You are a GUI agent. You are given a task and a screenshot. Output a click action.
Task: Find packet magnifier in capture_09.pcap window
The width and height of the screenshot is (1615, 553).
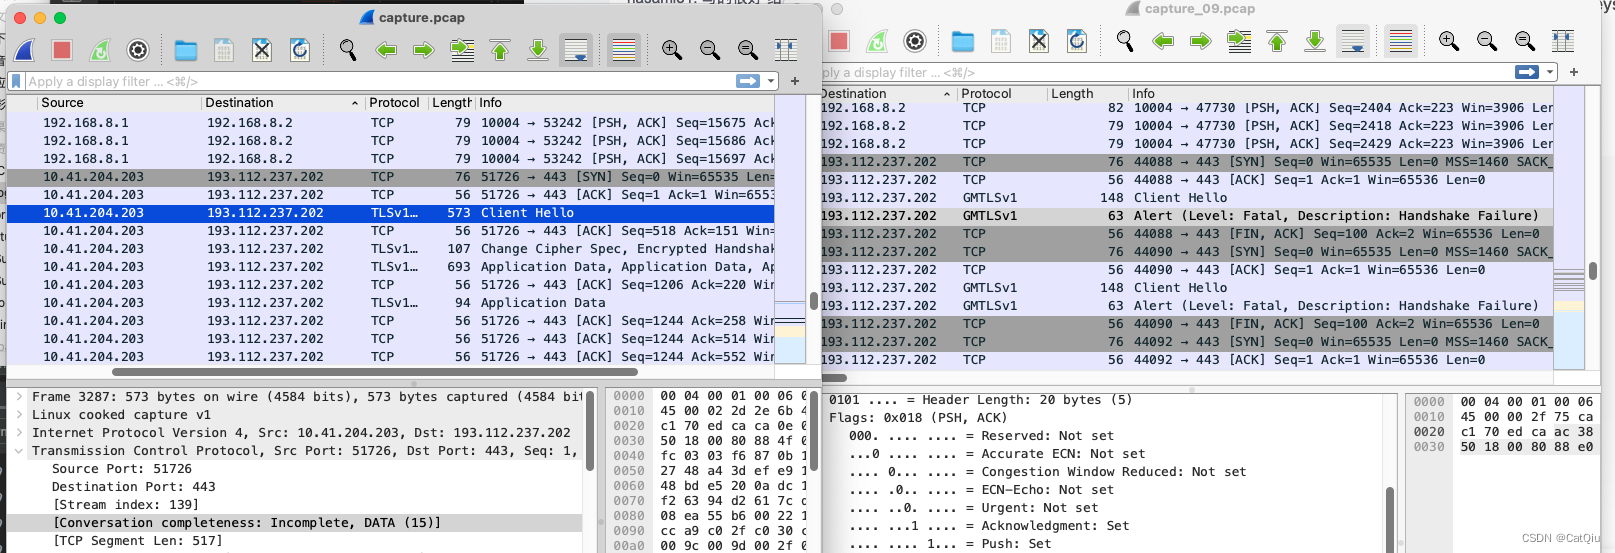pos(1125,41)
